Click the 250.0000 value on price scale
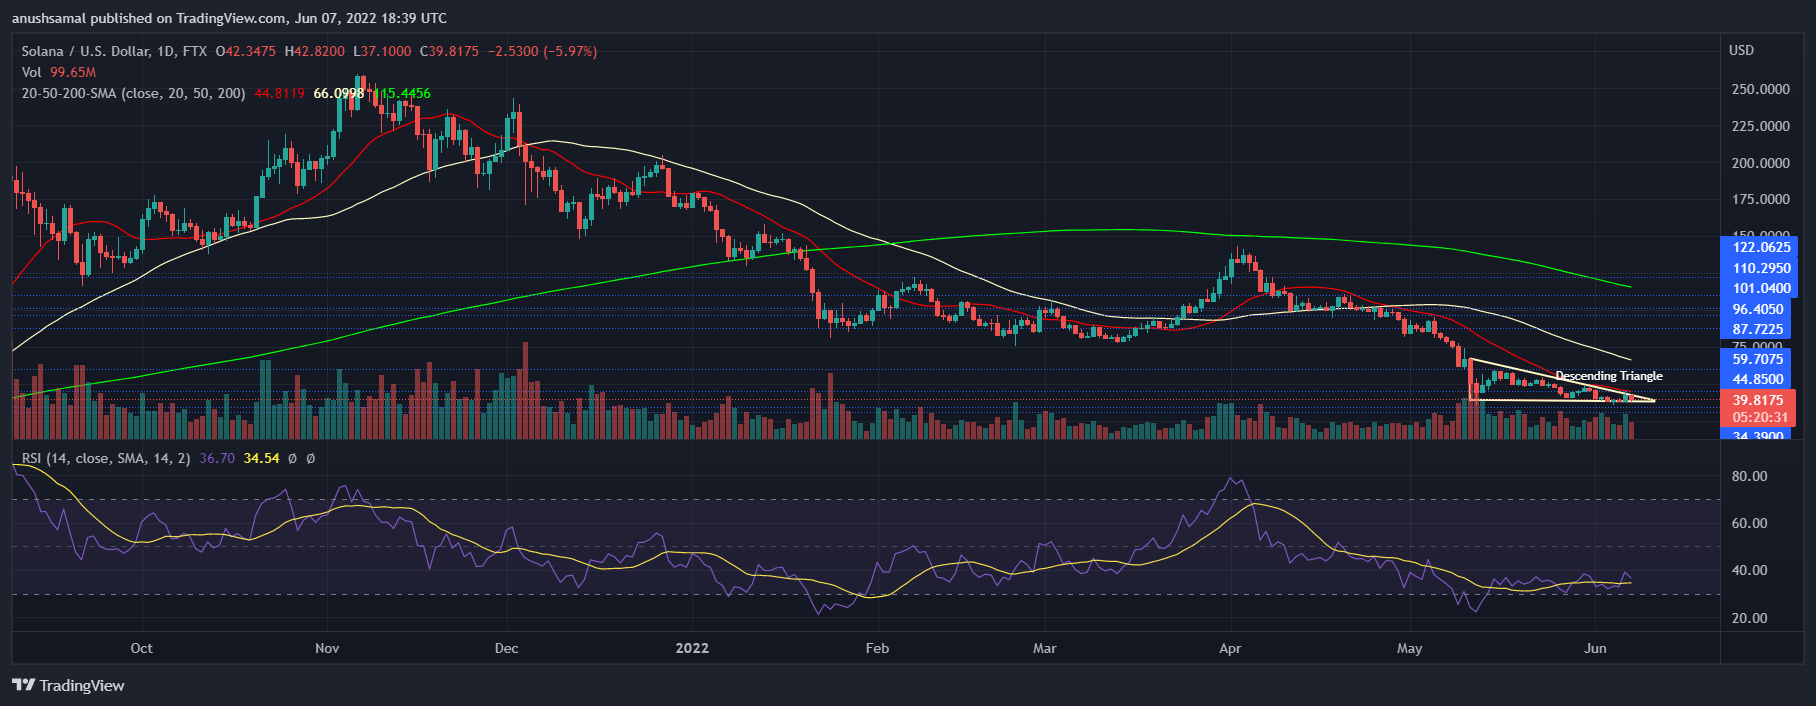Image resolution: width=1816 pixels, height=706 pixels. 1761,89
